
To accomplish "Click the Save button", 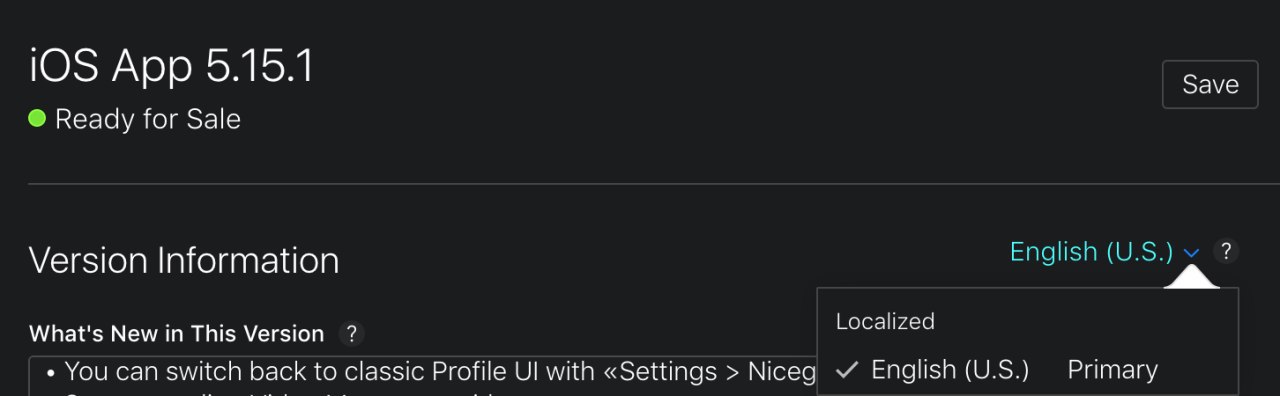I will 1210,85.
